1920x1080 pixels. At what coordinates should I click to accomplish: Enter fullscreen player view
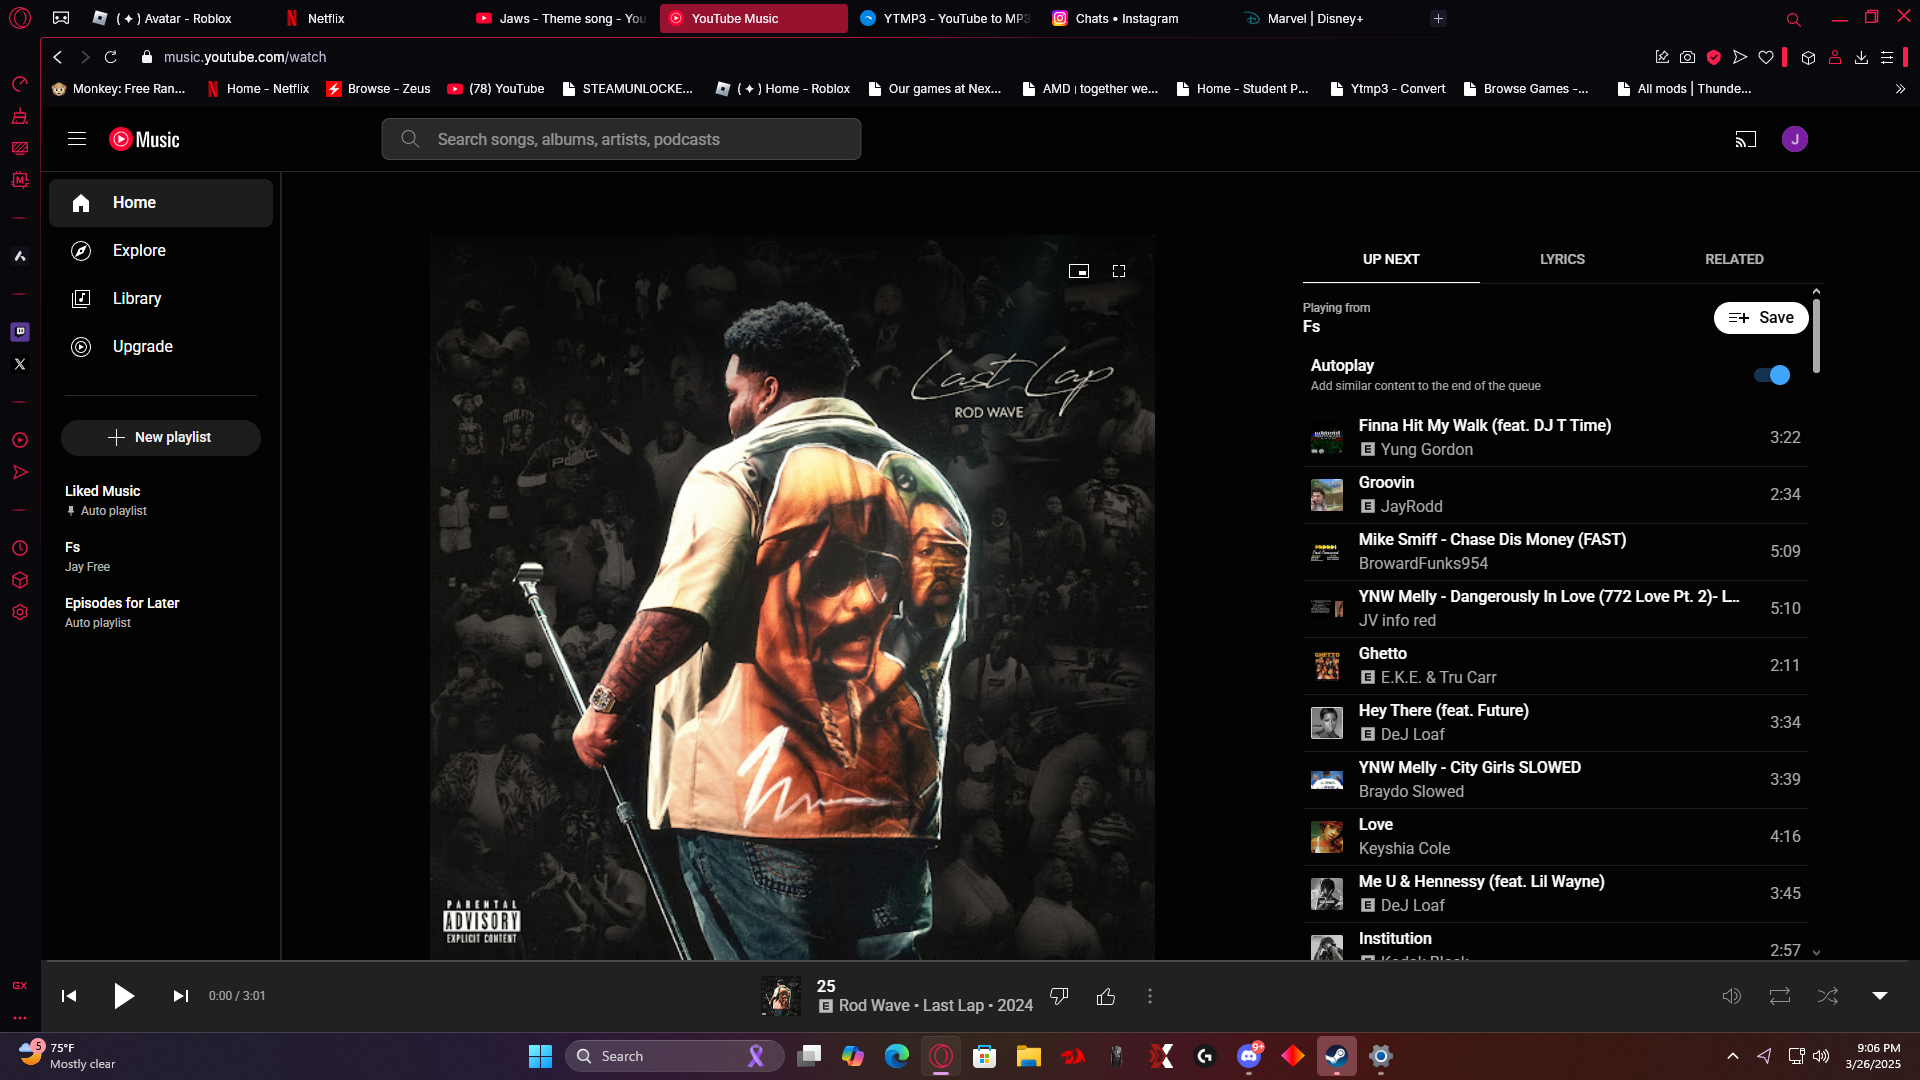pyautogui.click(x=1119, y=271)
